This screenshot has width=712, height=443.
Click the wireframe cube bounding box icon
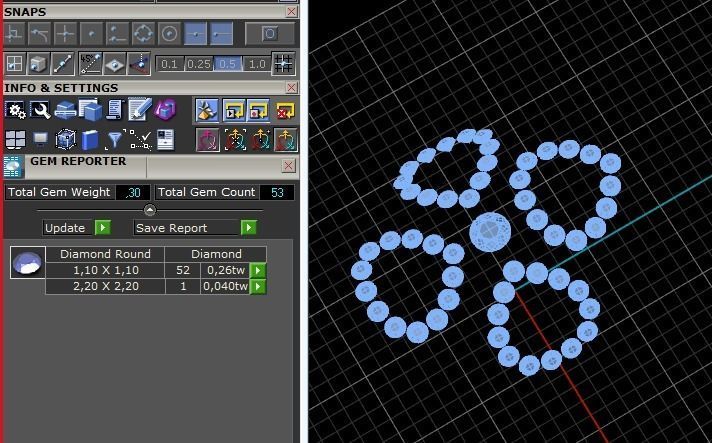(65, 140)
